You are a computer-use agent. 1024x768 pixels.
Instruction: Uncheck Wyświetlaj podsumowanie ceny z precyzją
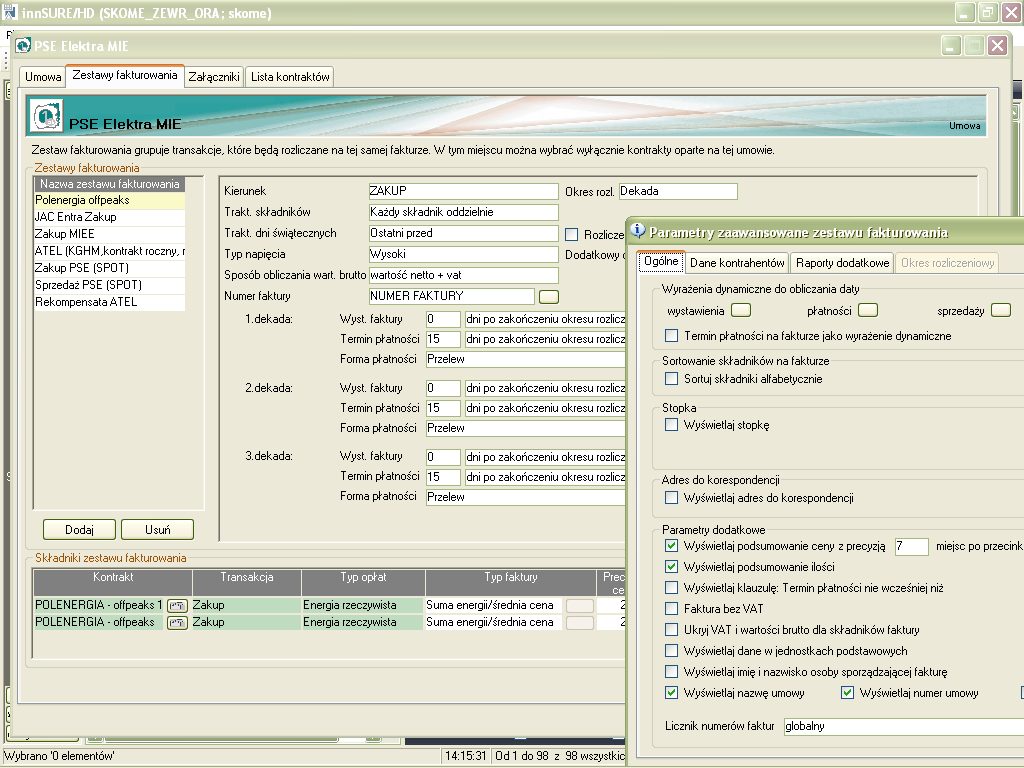pyautogui.click(x=671, y=545)
